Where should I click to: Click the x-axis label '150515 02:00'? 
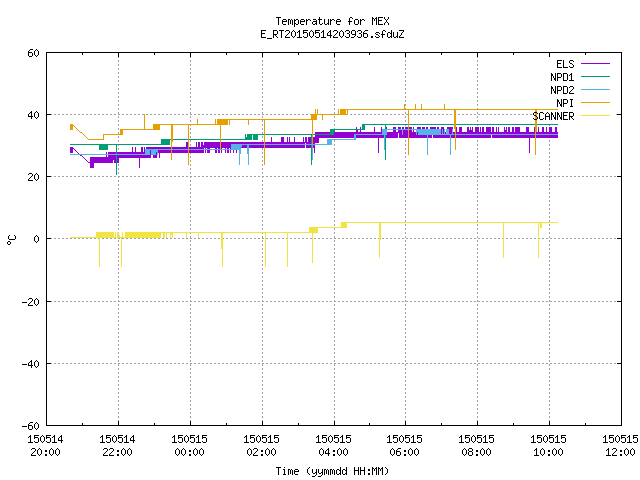[x=261, y=446]
